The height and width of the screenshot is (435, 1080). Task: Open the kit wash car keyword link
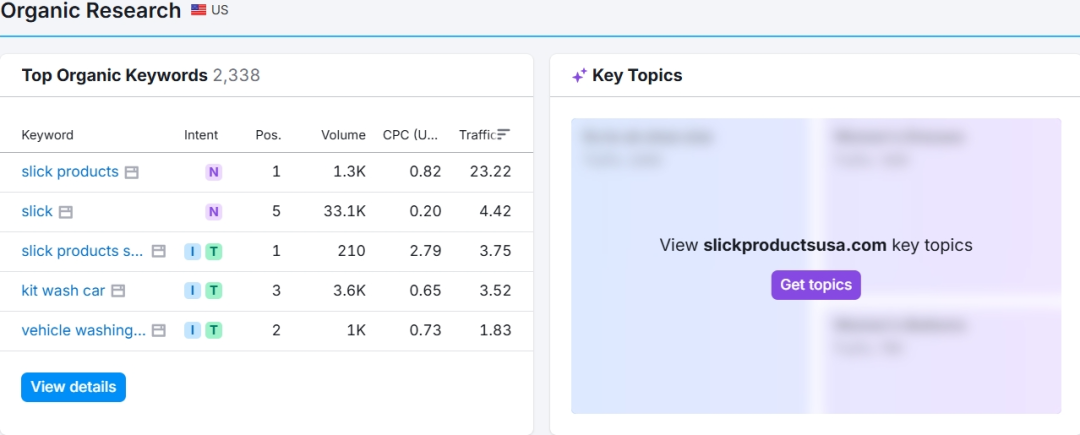tap(63, 290)
